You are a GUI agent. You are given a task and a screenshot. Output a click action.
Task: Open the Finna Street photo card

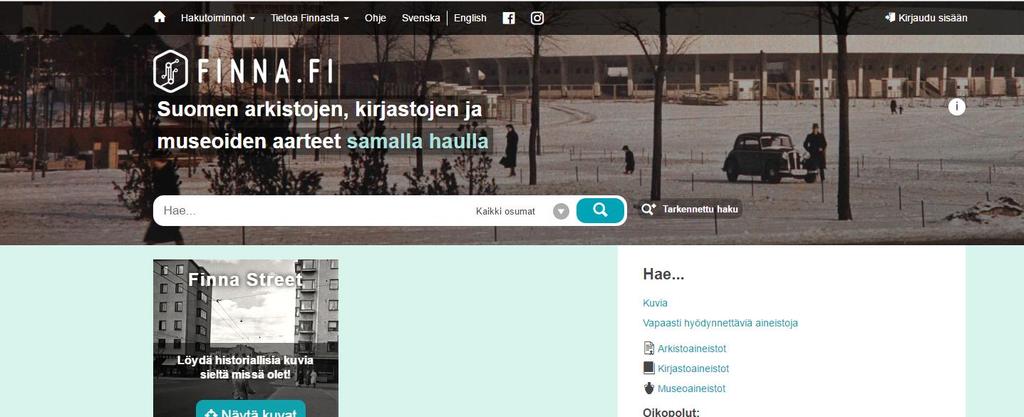click(x=246, y=338)
